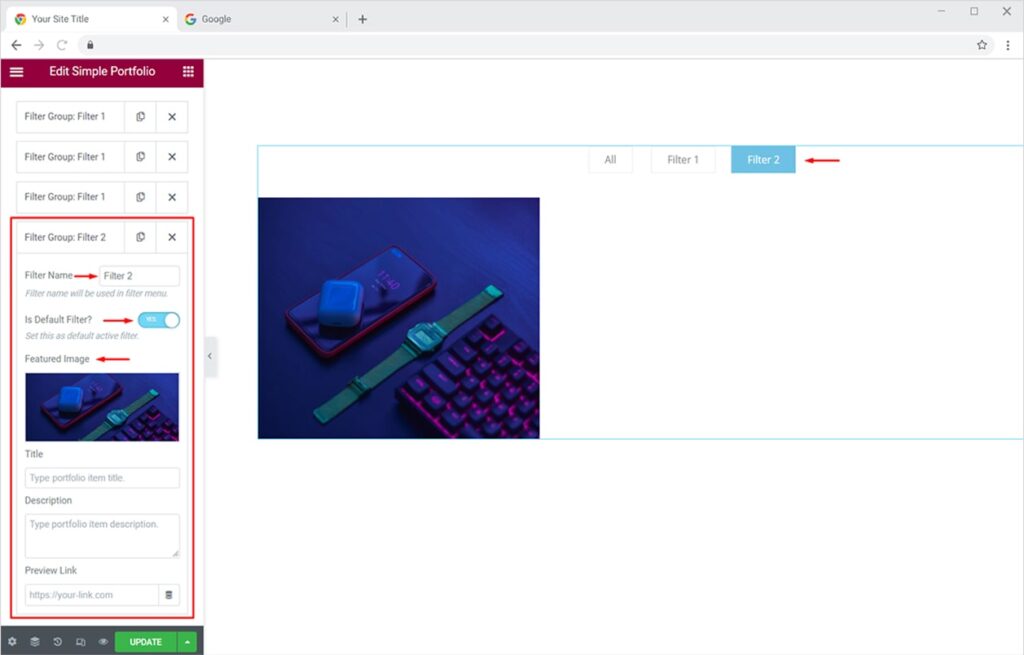
Task: Toggle the Is Default Filter switch
Action: pyautogui.click(x=158, y=320)
